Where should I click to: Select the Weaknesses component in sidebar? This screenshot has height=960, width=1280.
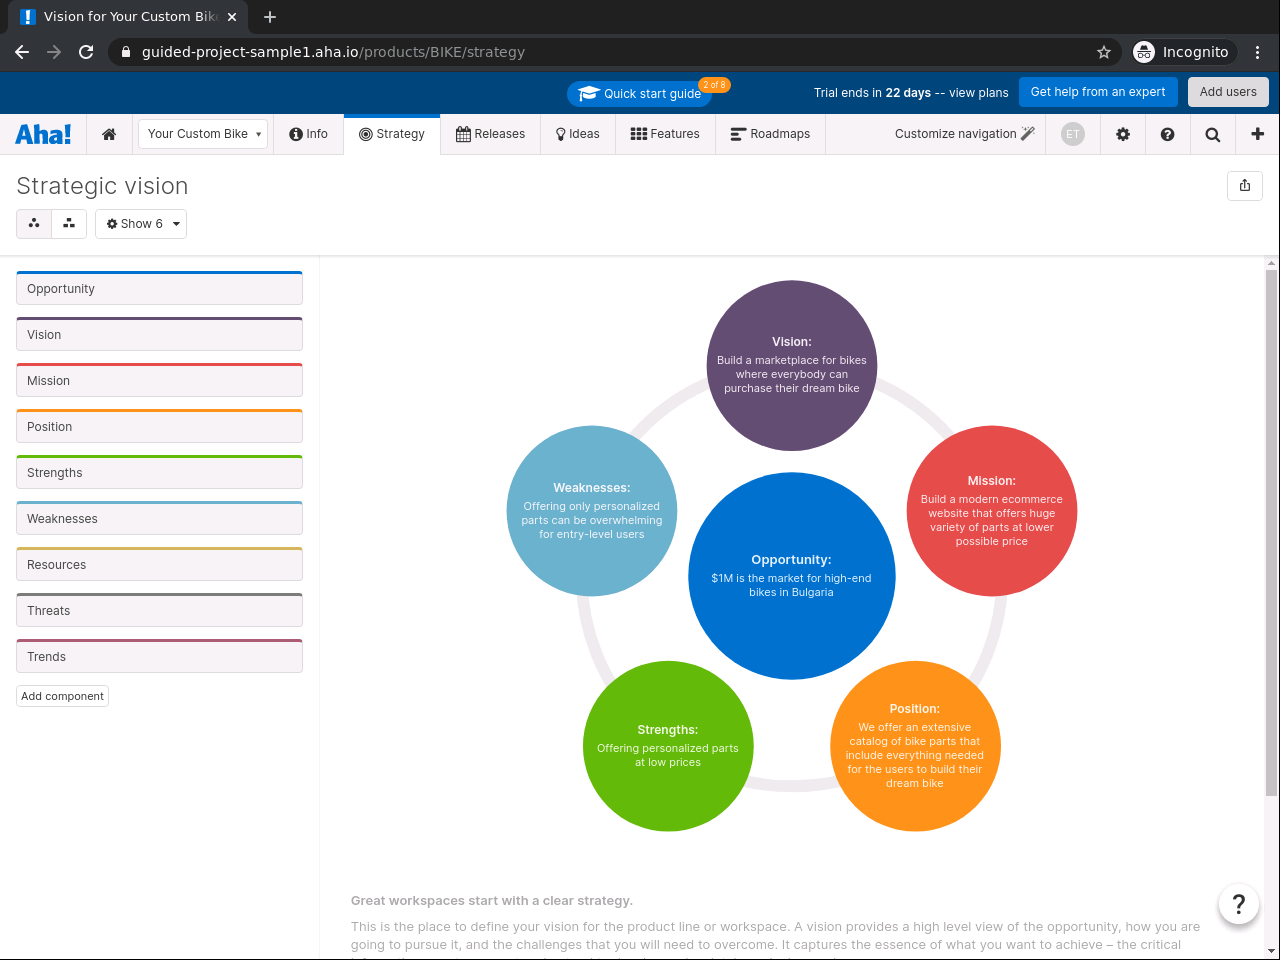click(x=159, y=518)
